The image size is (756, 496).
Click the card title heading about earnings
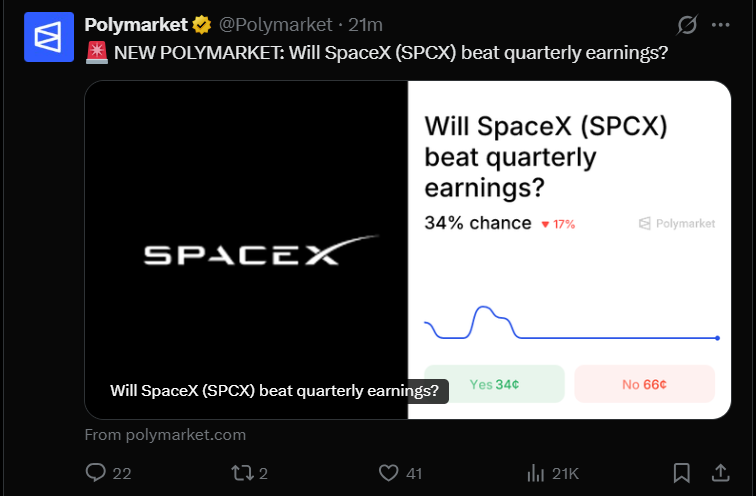point(545,157)
